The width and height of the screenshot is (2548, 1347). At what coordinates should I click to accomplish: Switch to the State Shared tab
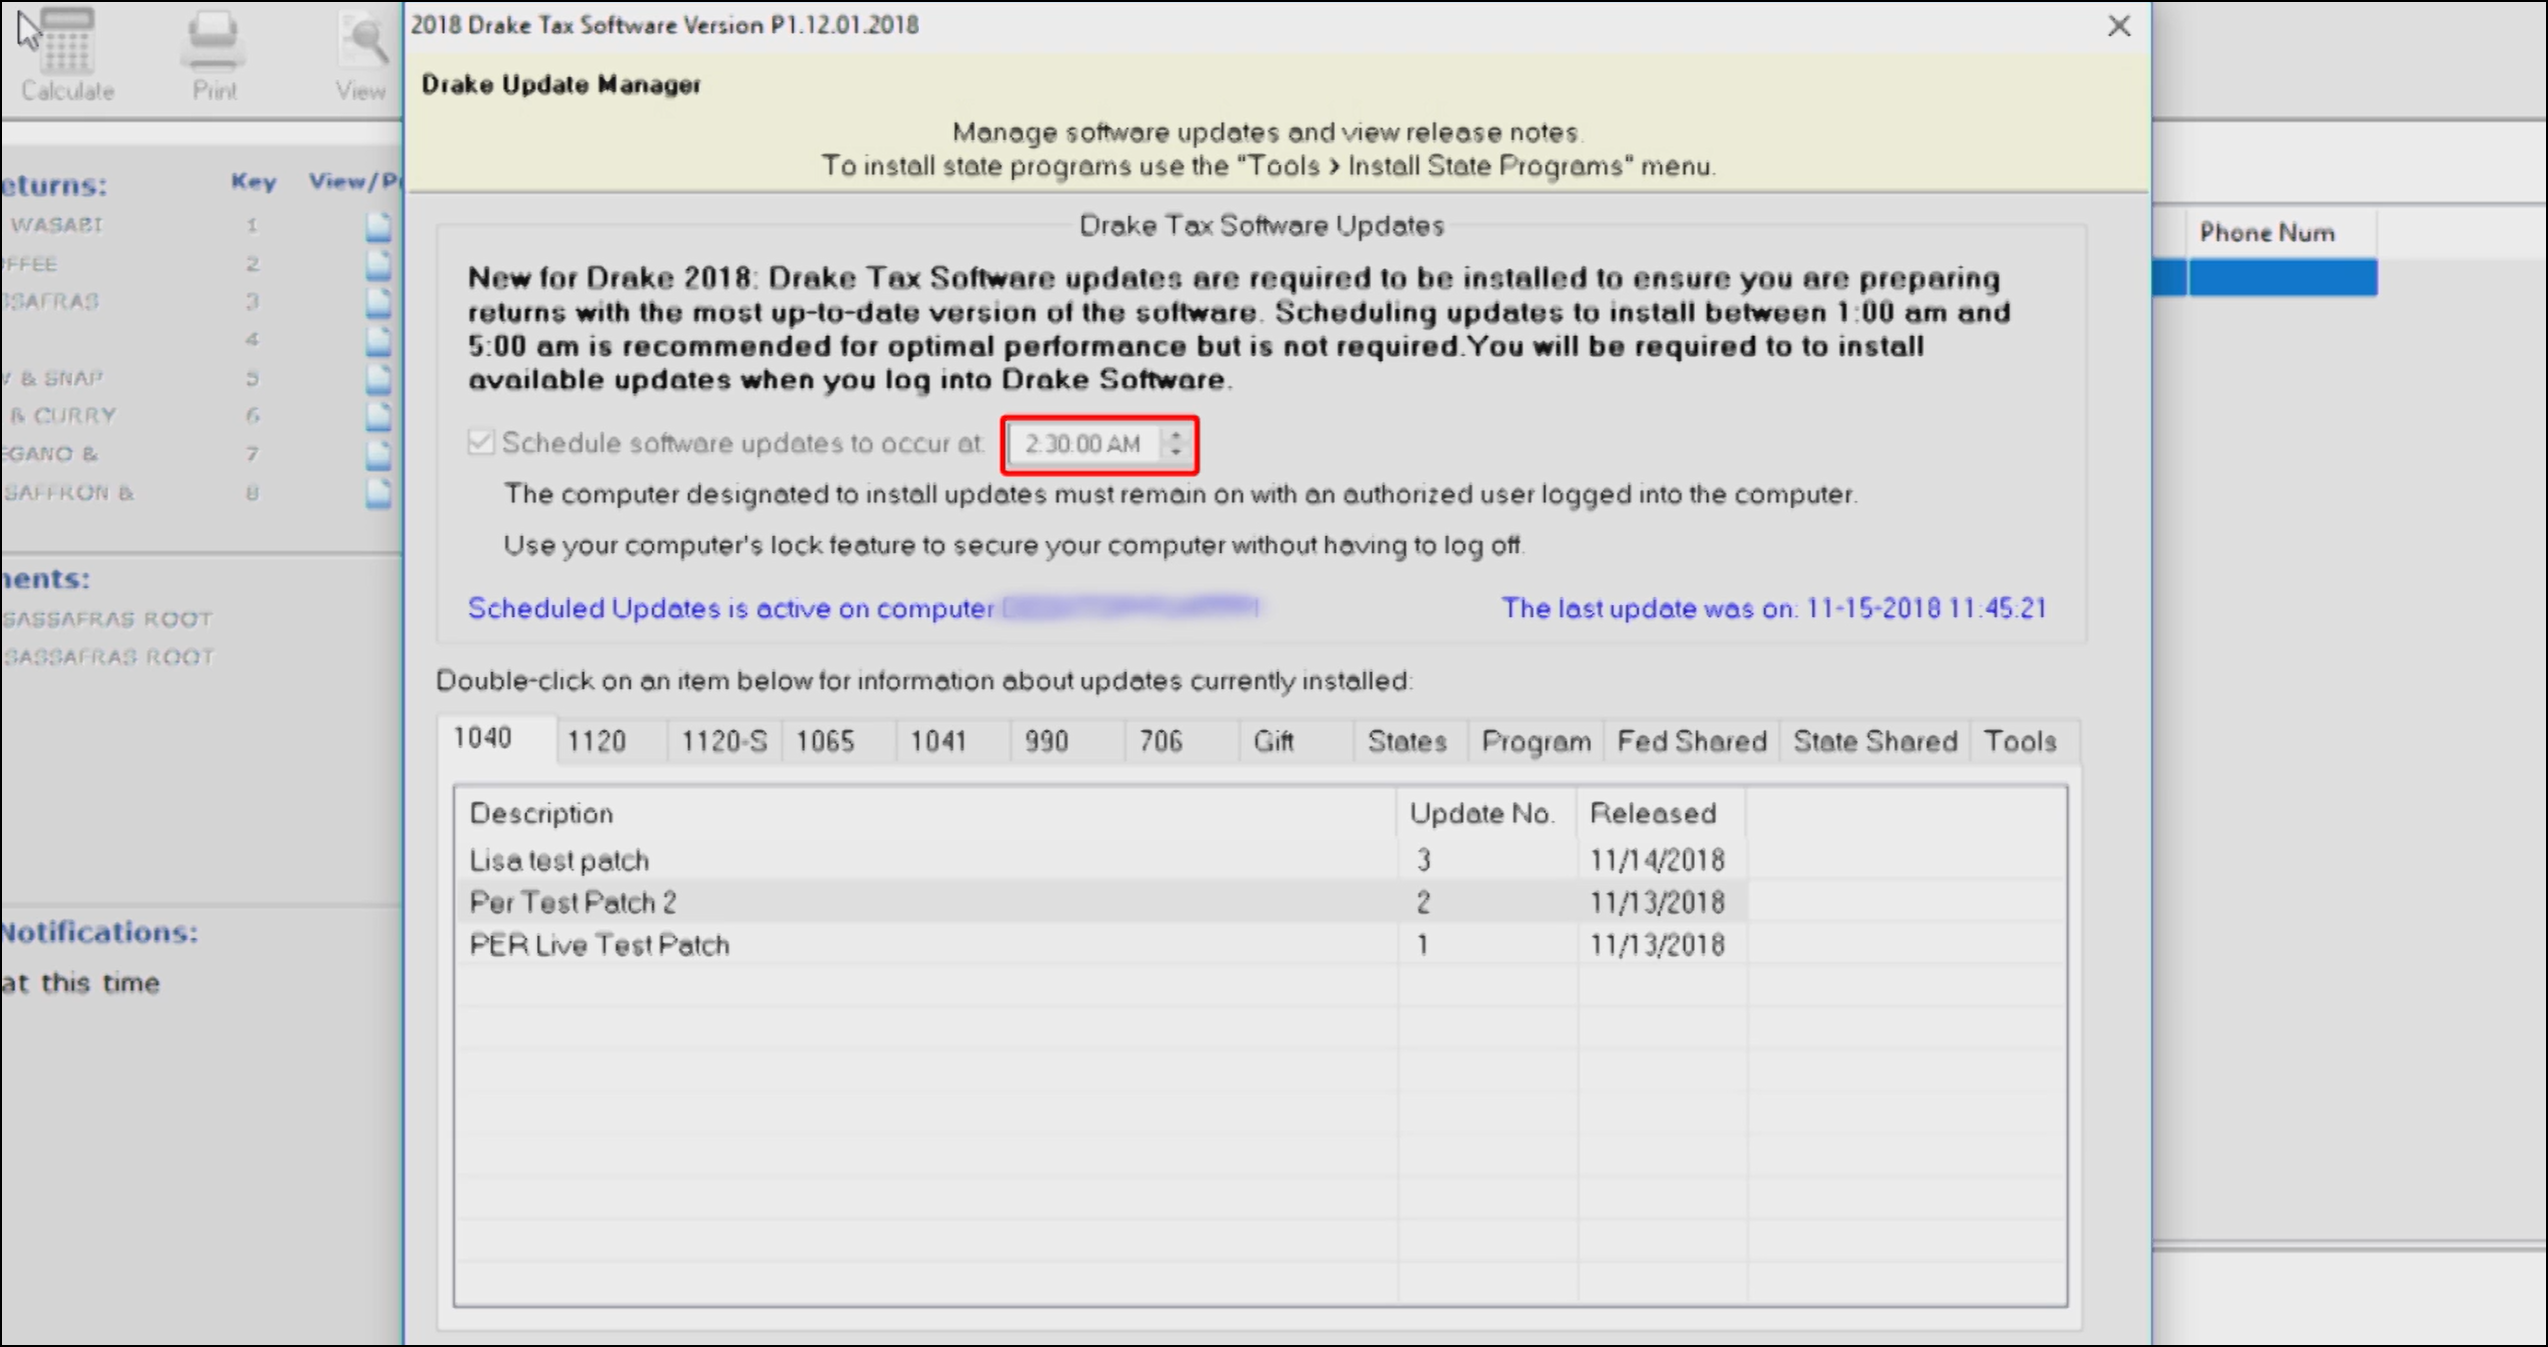pyautogui.click(x=1875, y=742)
